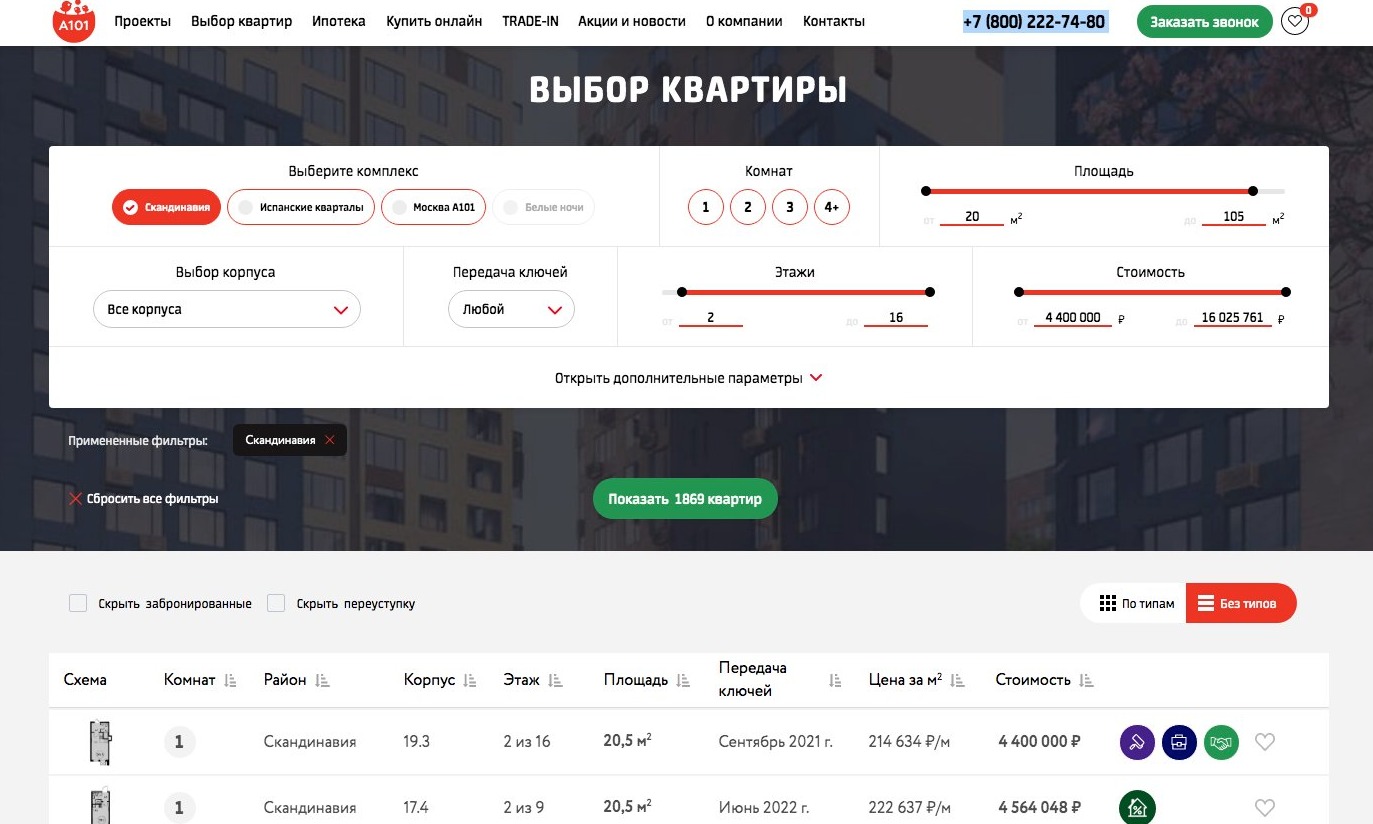The width and height of the screenshot is (1373, 824).
Task: Open floor plan thumbnail for 17.4 apartment
Action: tap(100, 806)
